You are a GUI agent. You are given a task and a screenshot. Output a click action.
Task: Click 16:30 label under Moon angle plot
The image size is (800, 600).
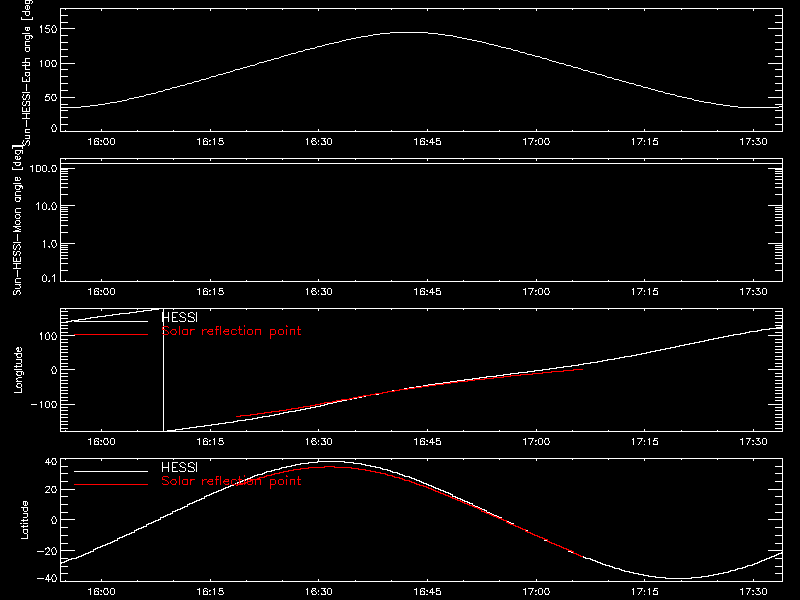318,292
